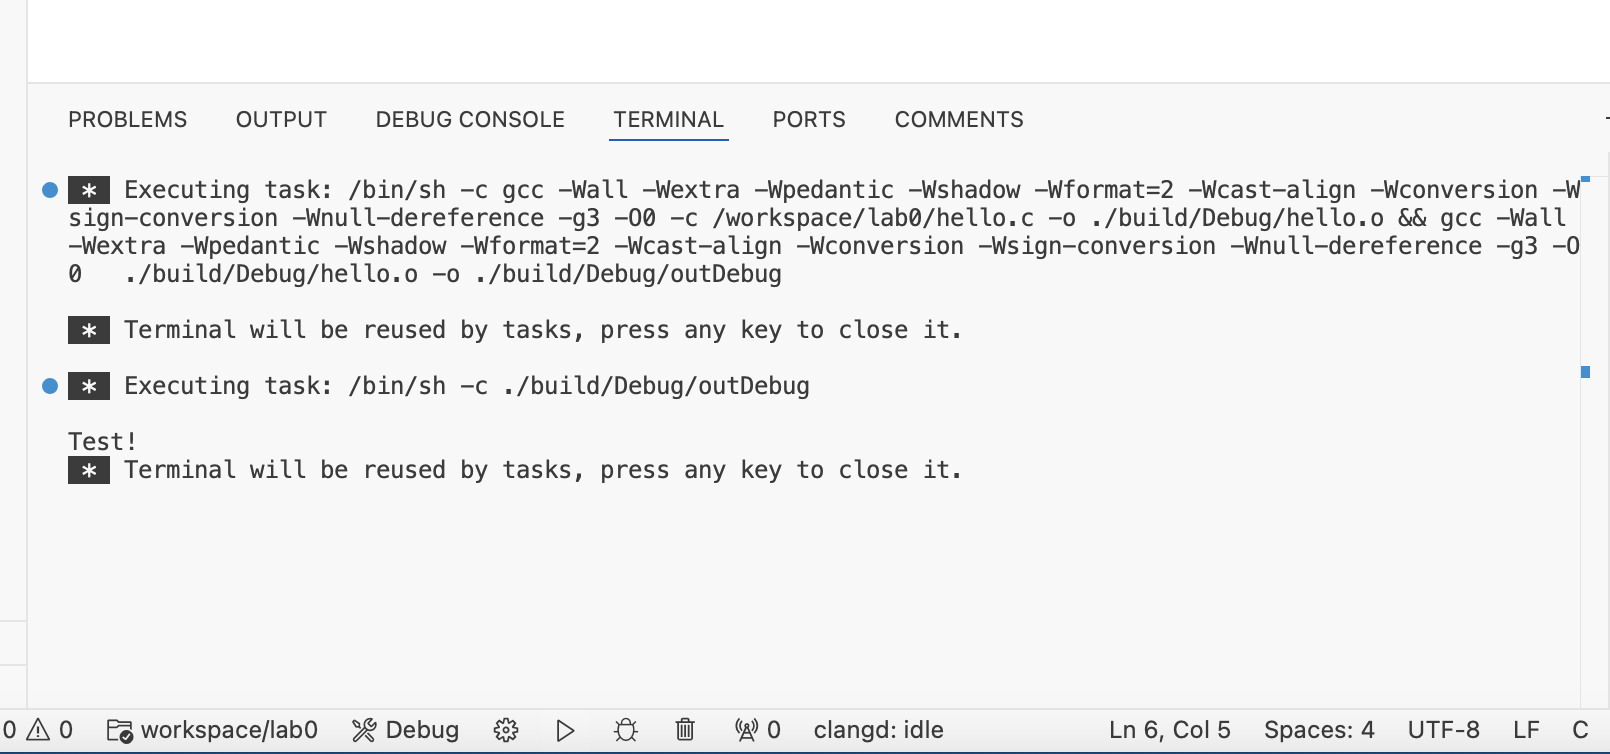This screenshot has width=1610, height=754.
Task: Switch to the PROBLEMS tab
Action: [127, 120]
